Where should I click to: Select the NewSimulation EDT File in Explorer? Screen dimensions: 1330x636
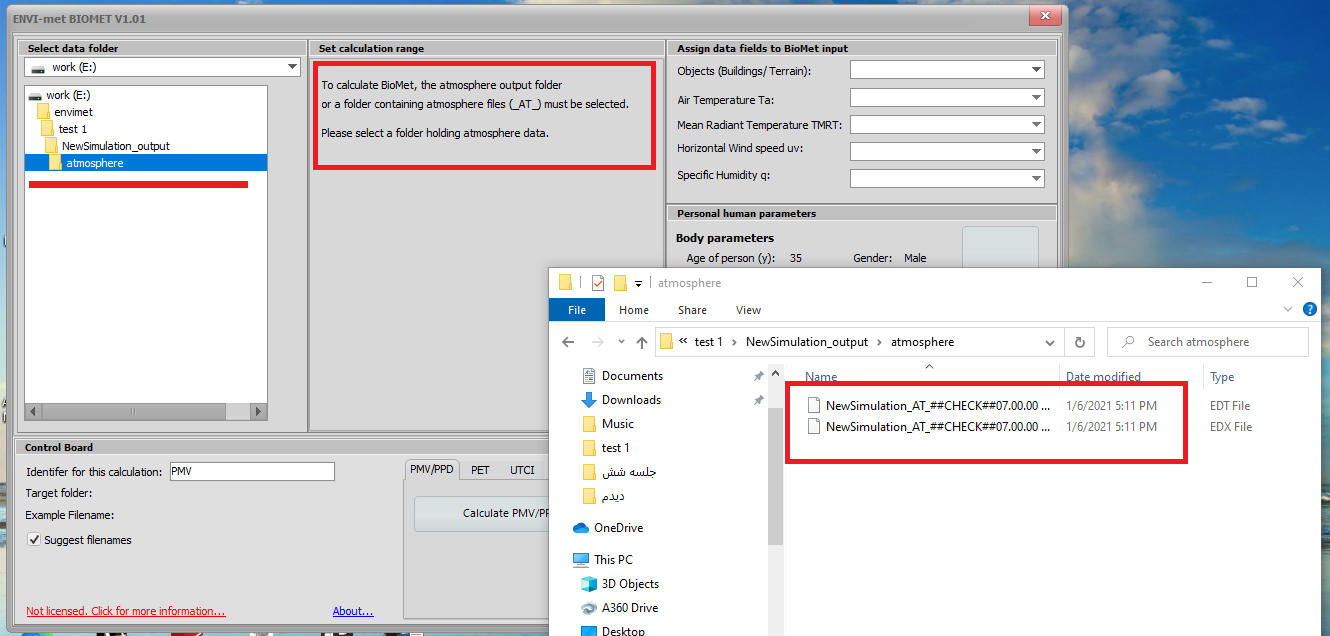click(1028, 406)
